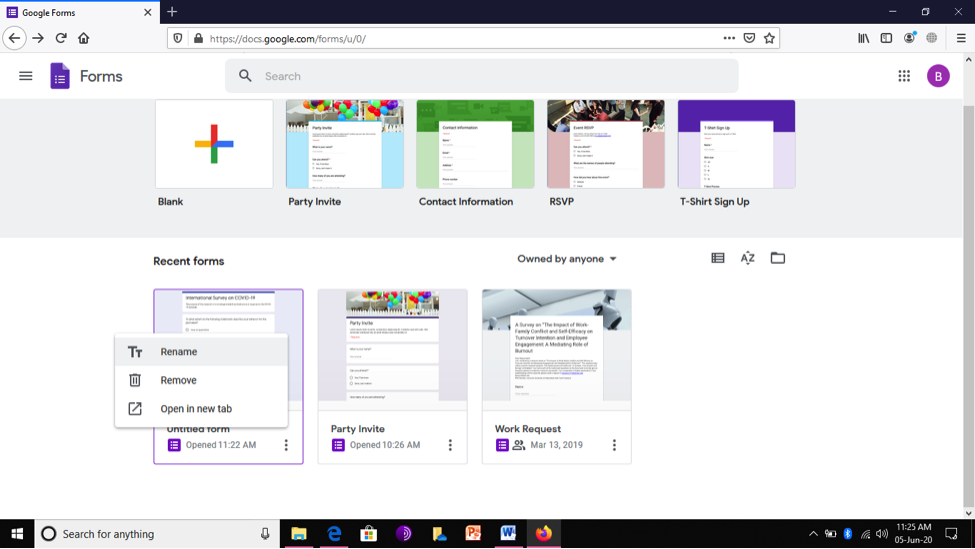Select the Google Forms browser tab
The height and width of the screenshot is (549, 975).
[79, 12]
